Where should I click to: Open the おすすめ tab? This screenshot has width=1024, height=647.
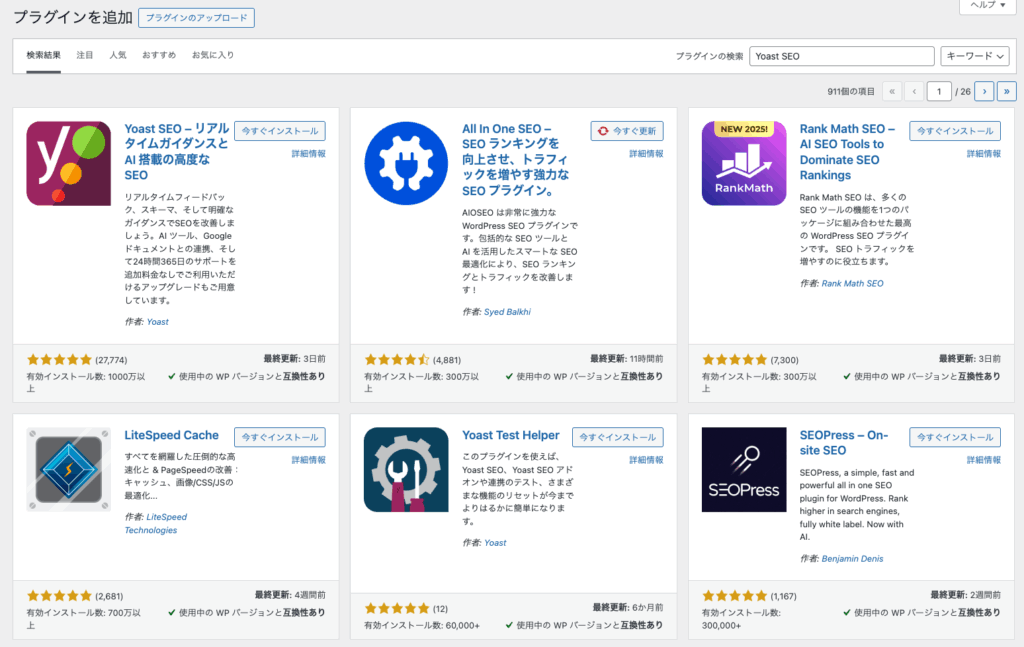(159, 55)
